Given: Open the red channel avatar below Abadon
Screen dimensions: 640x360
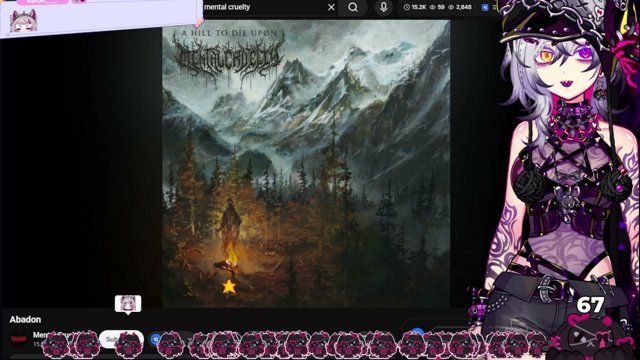Looking at the screenshot, I should coord(18,339).
